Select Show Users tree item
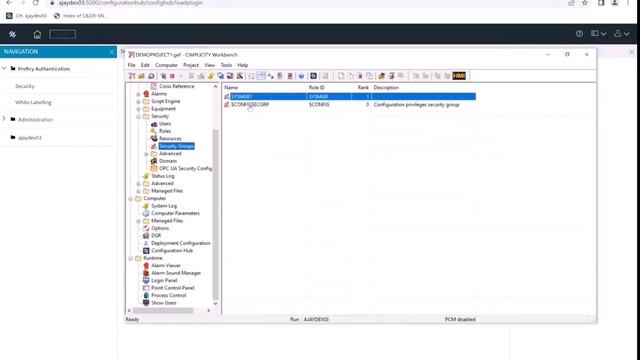640x360 pixels. 164,303
